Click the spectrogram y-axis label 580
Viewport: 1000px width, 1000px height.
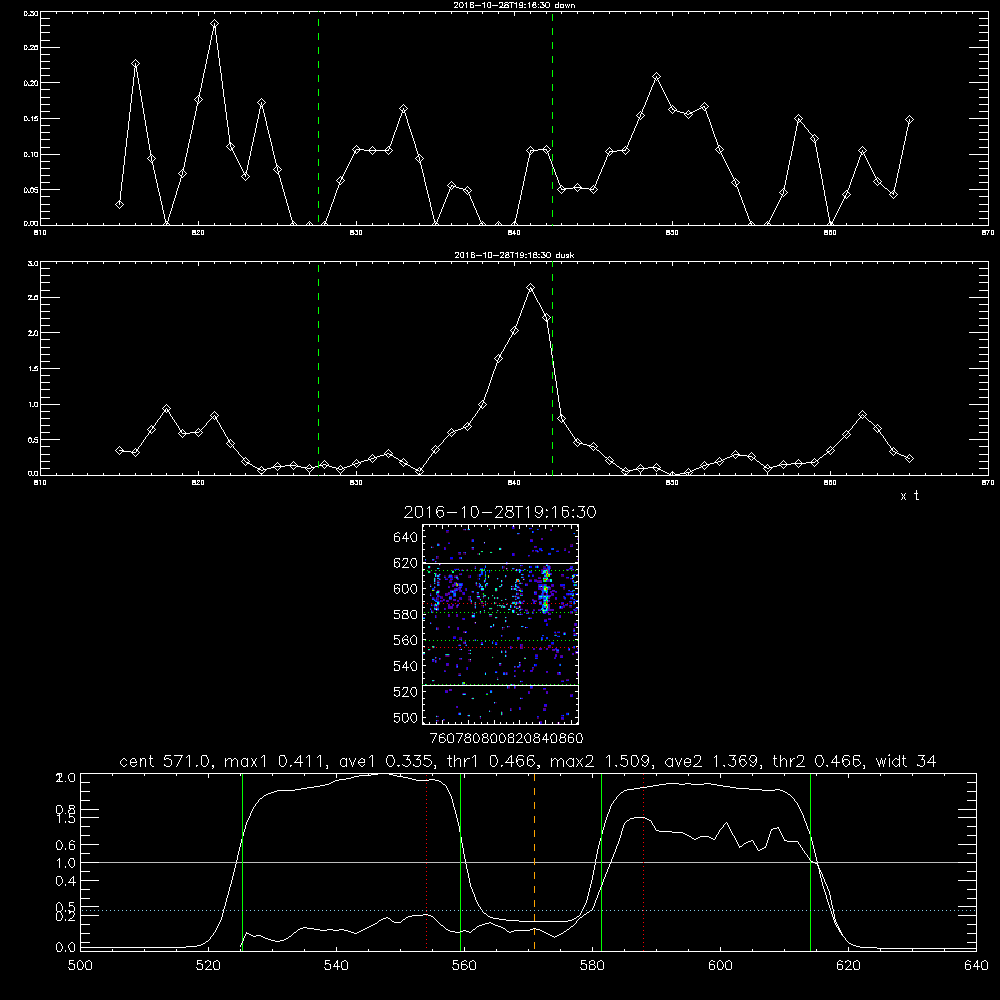pyautogui.click(x=405, y=615)
